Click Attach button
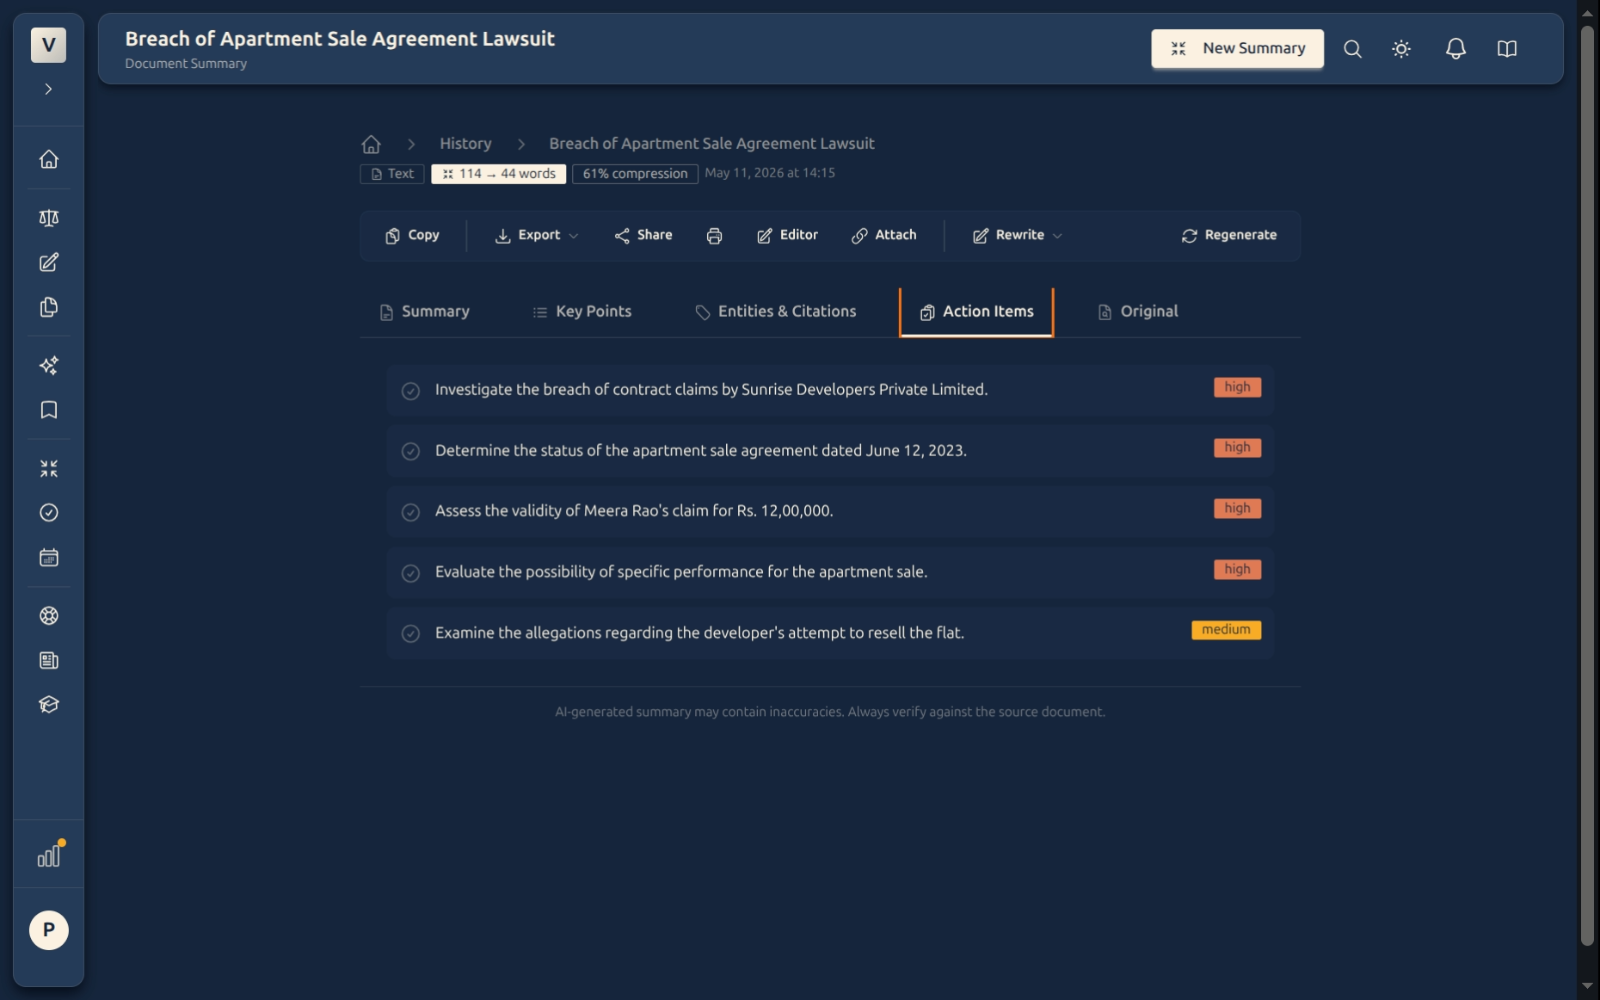 (x=884, y=235)
